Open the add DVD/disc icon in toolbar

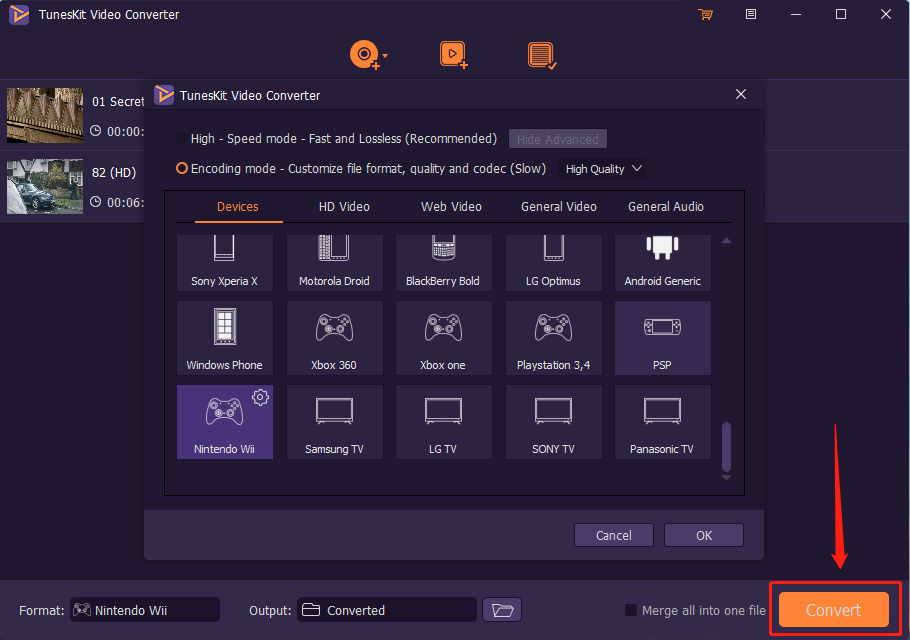(364, 55)
